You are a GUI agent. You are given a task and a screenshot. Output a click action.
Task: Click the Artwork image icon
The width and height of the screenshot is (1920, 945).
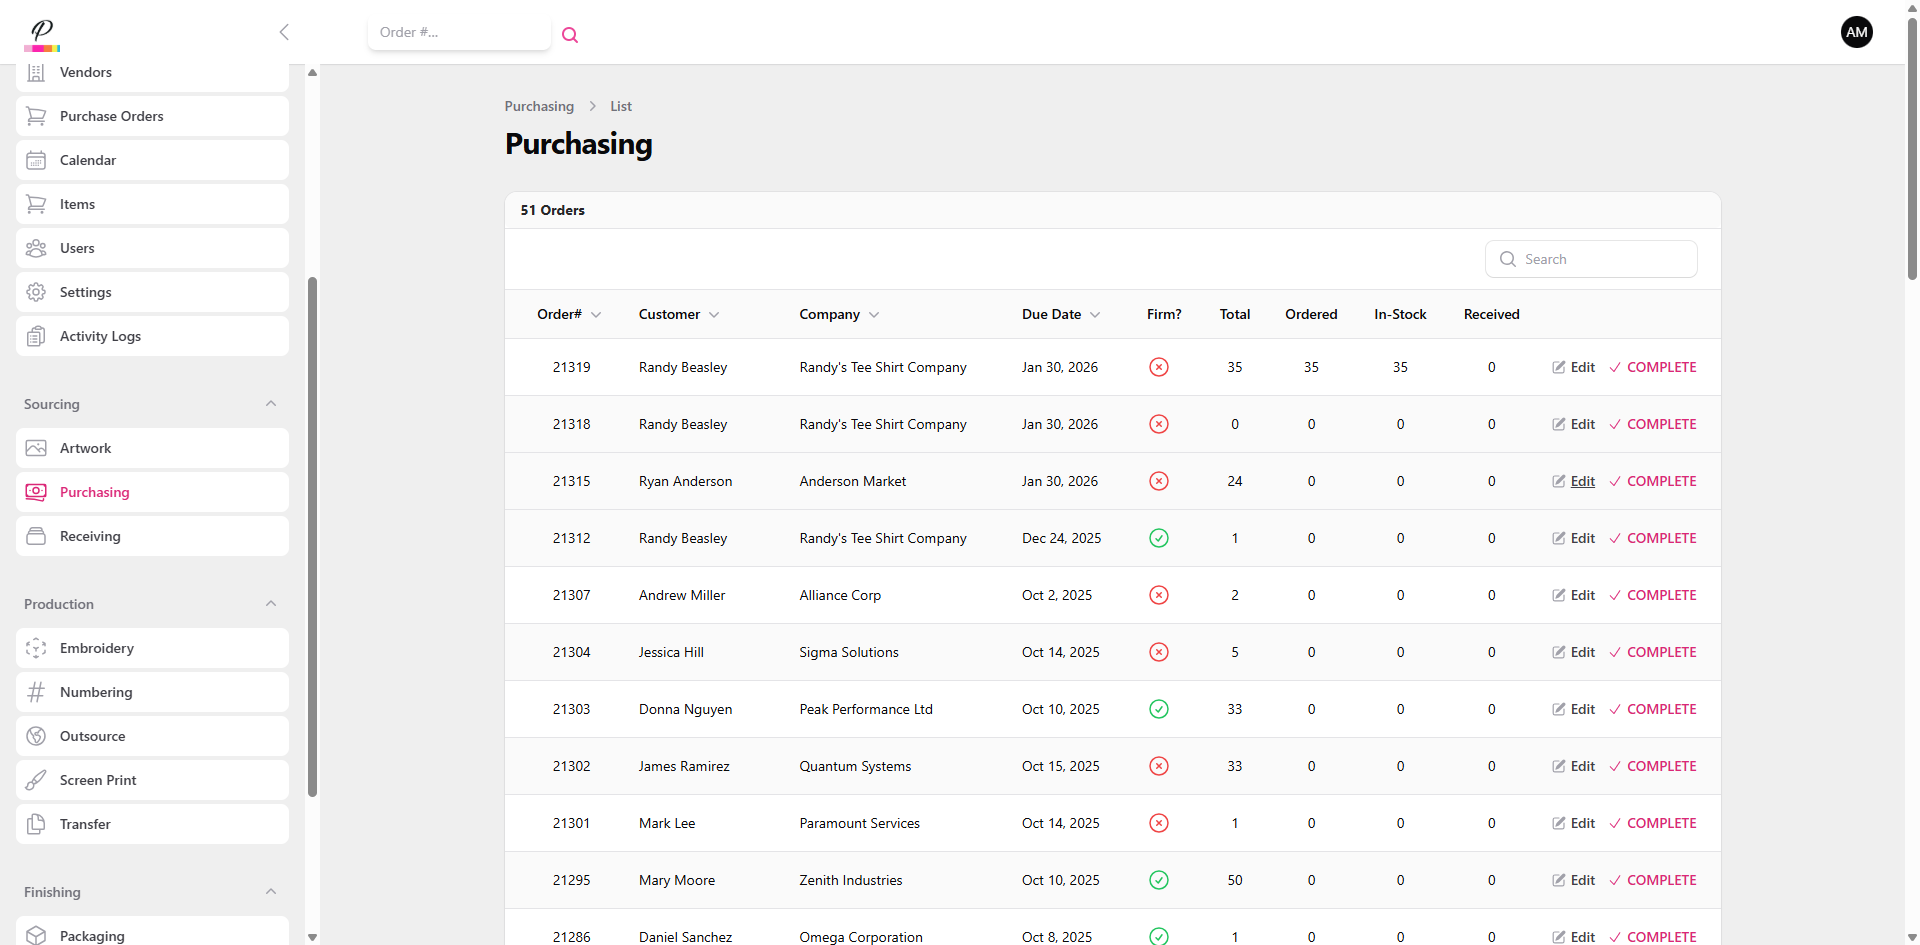[x=36, y=448]
